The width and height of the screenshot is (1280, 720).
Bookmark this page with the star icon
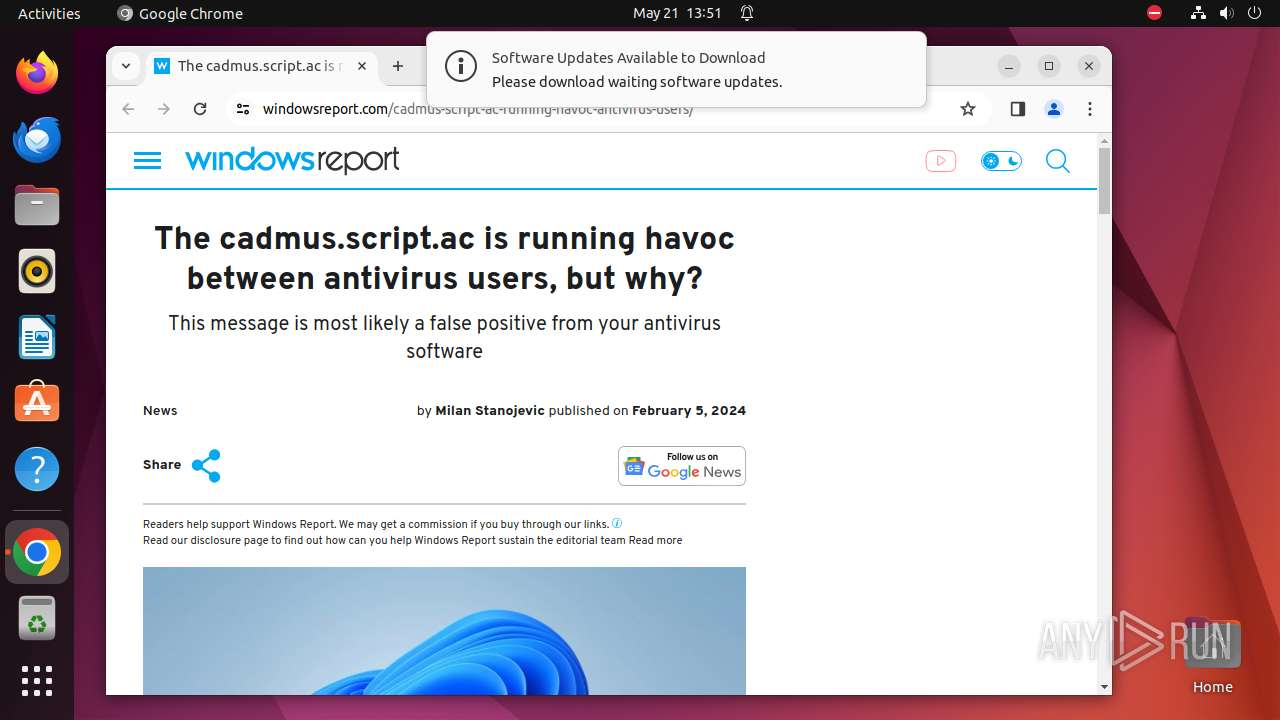[967, 109]
